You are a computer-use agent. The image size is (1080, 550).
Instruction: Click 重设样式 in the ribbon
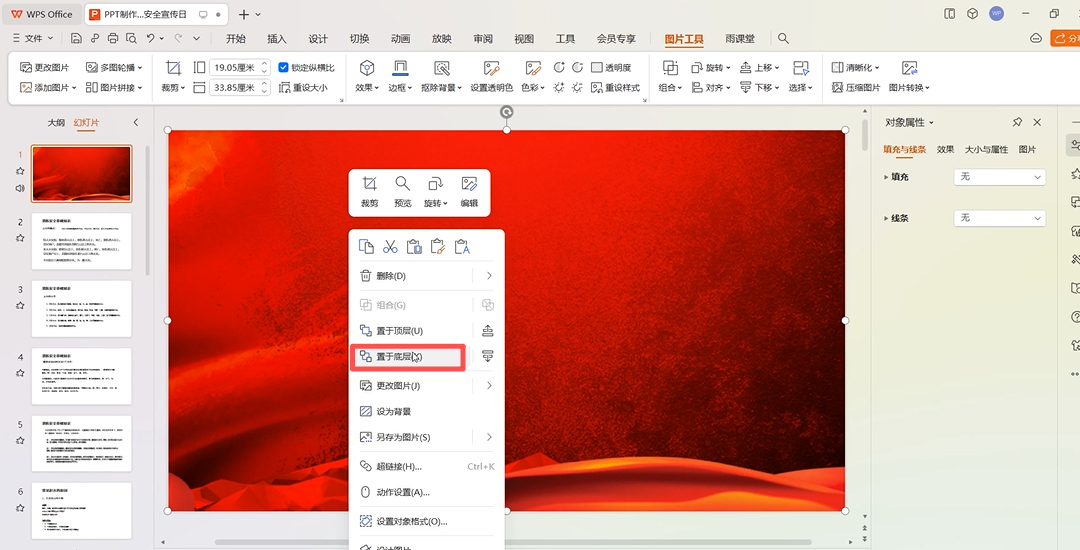click(x=615, y=87)
